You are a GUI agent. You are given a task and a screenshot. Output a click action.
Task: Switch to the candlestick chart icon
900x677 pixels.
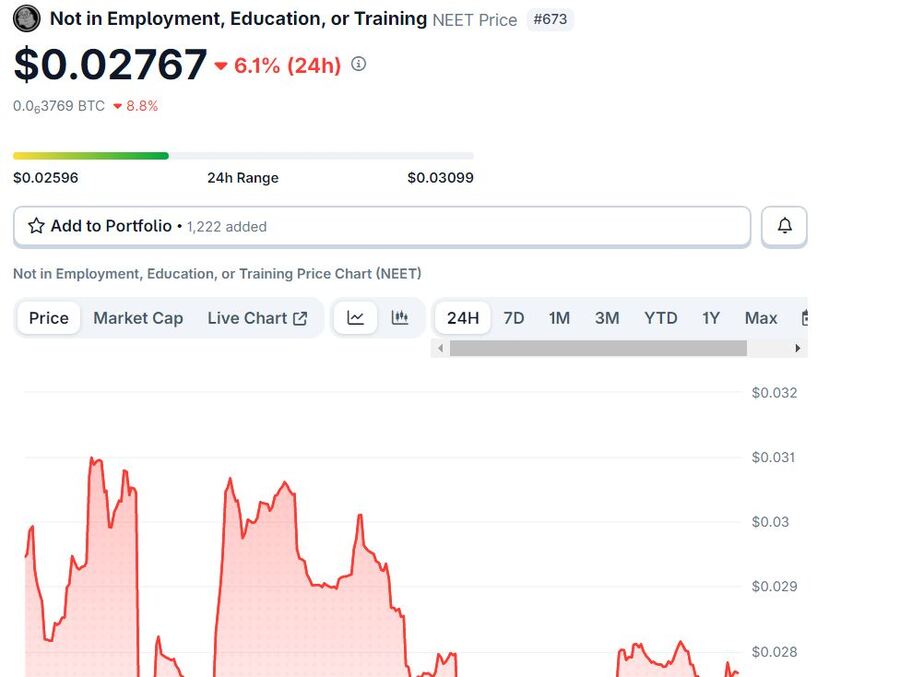pos(399,317)
